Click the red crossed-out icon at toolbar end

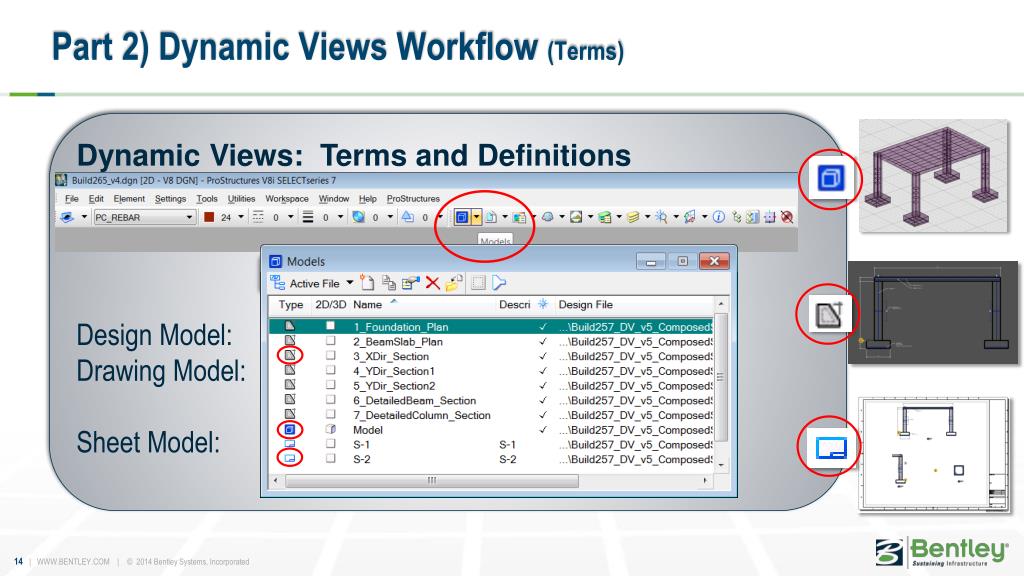(787, 217)
